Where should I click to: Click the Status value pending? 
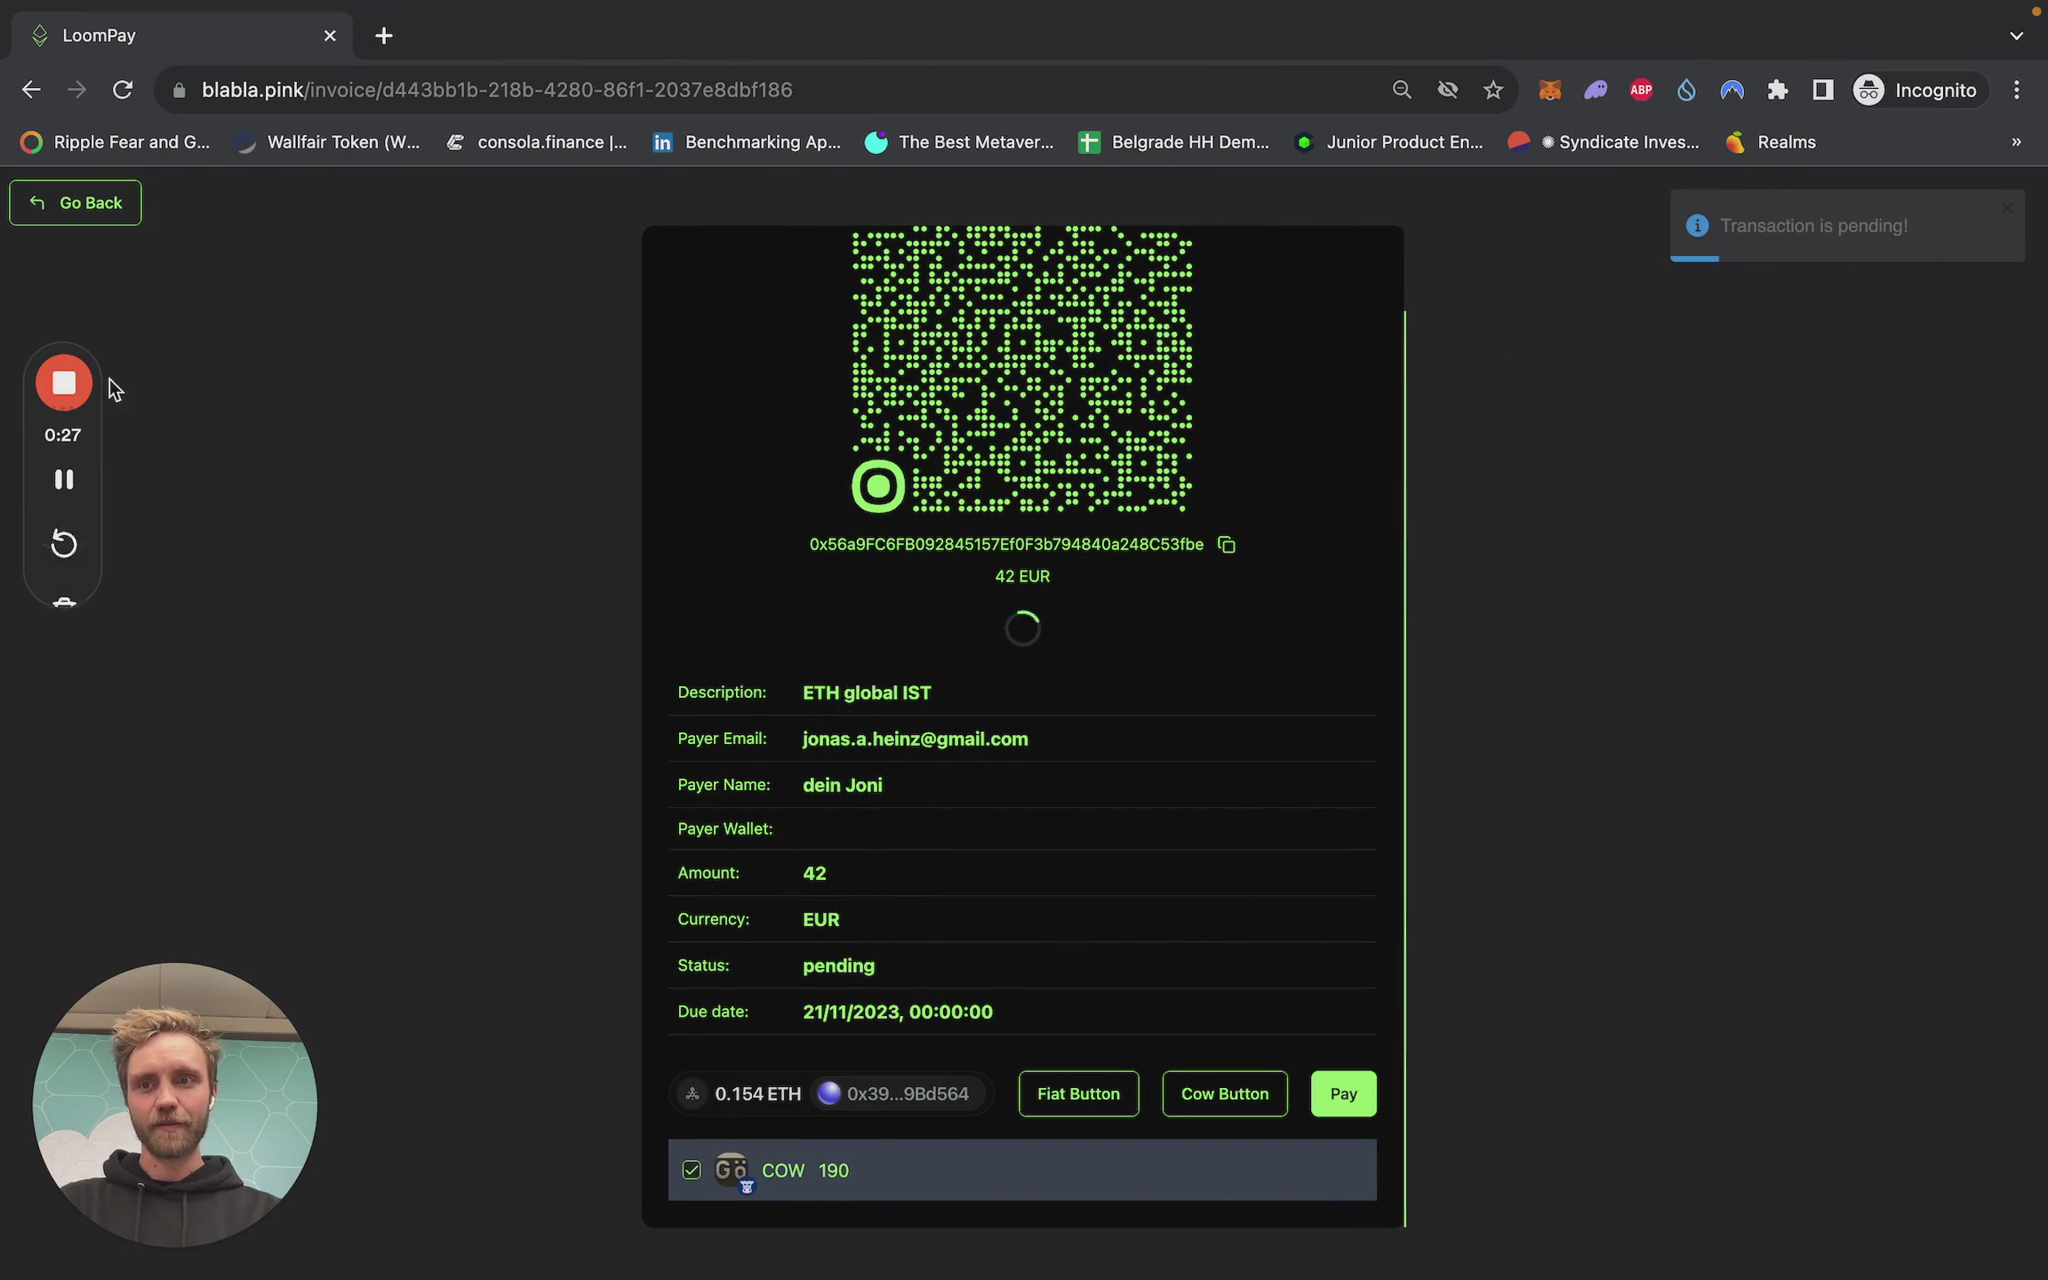point(838,966)
